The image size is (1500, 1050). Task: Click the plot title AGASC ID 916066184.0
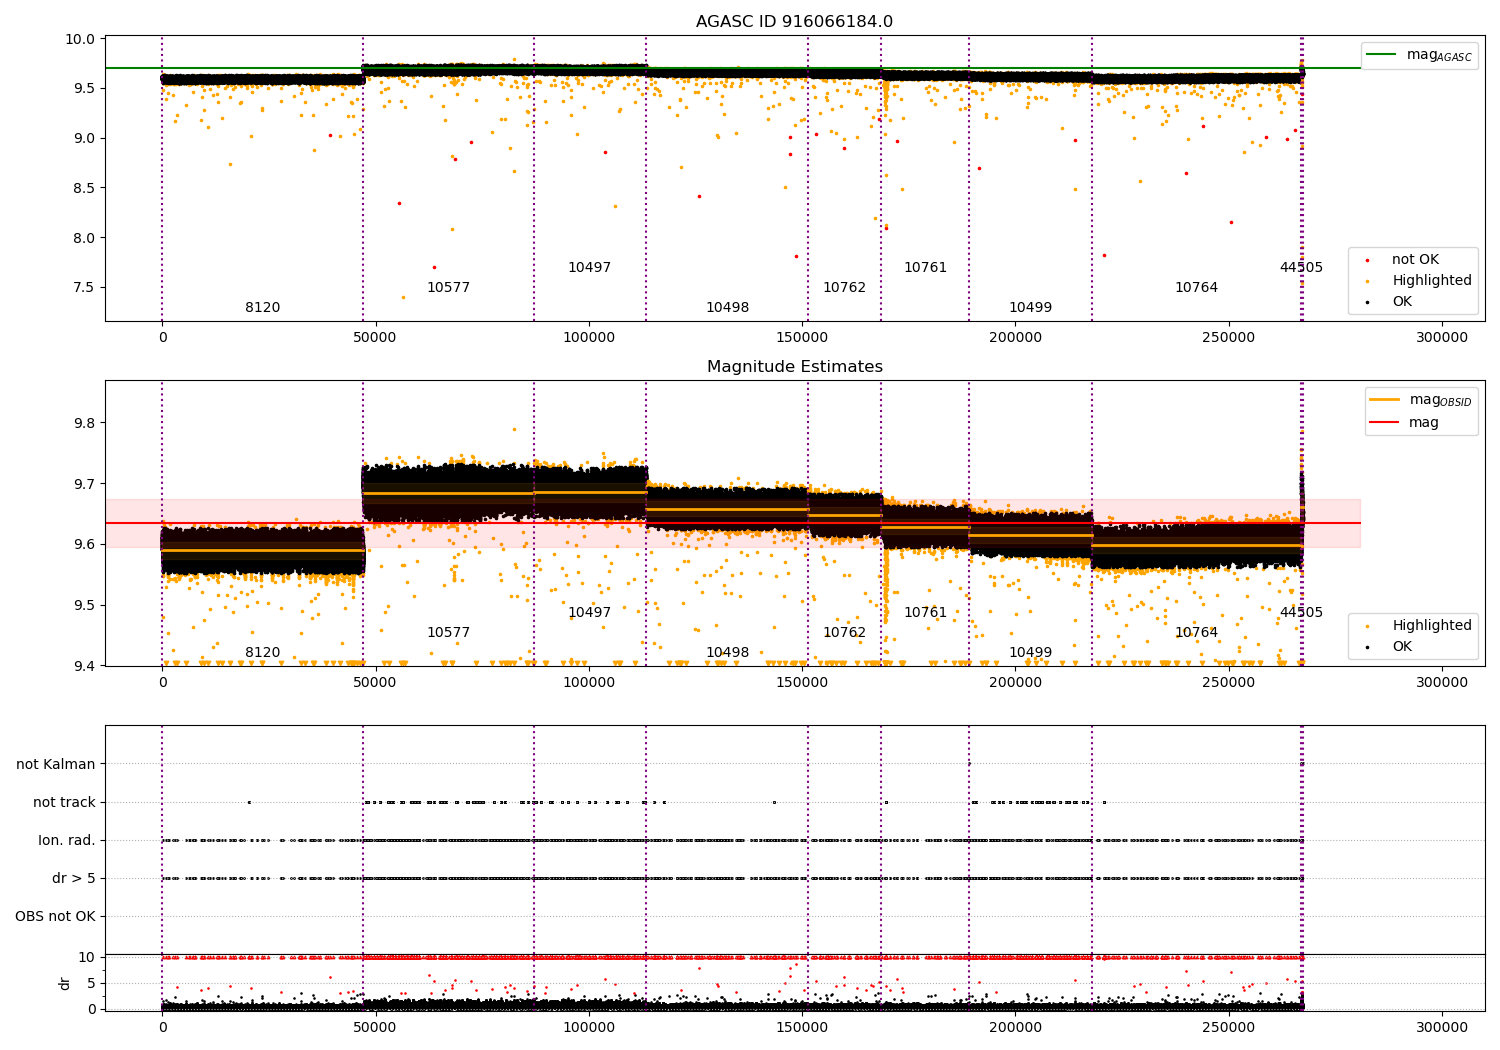[795, 22]
